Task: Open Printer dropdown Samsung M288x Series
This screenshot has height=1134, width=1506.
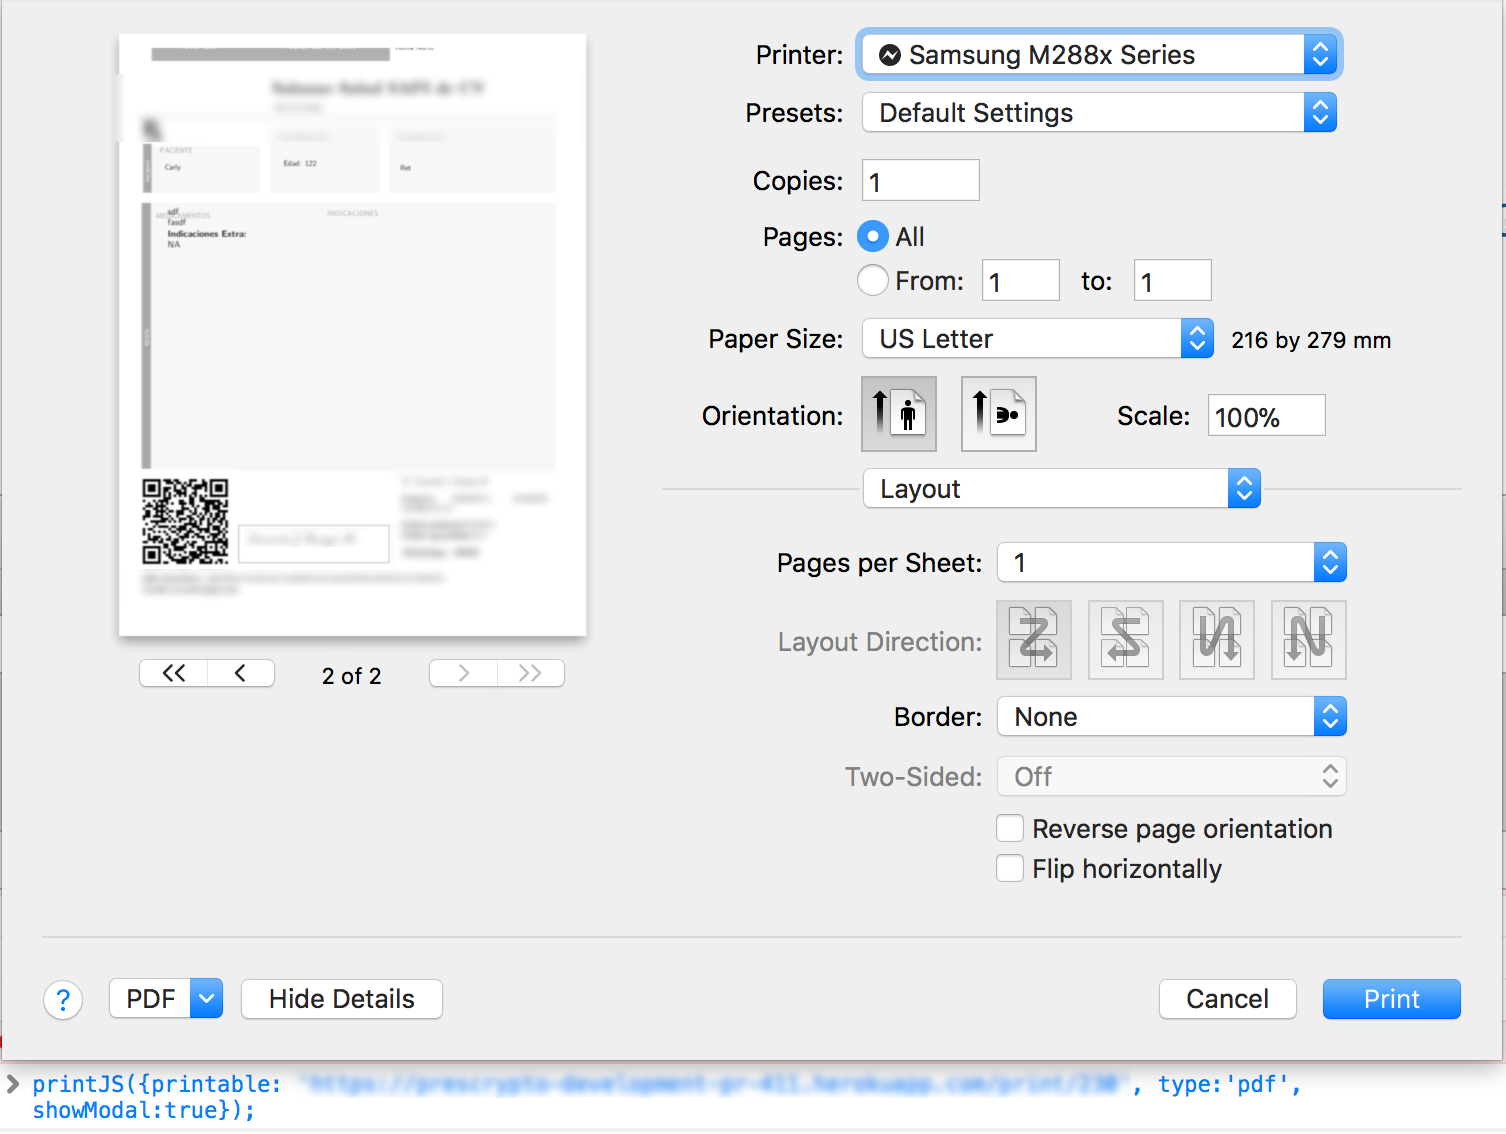Action: 1099,55
